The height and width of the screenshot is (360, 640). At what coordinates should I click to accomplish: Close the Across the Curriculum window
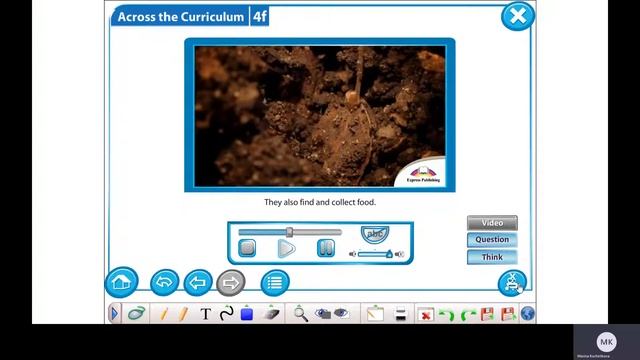pyautogui.click(x=518, y=16)
